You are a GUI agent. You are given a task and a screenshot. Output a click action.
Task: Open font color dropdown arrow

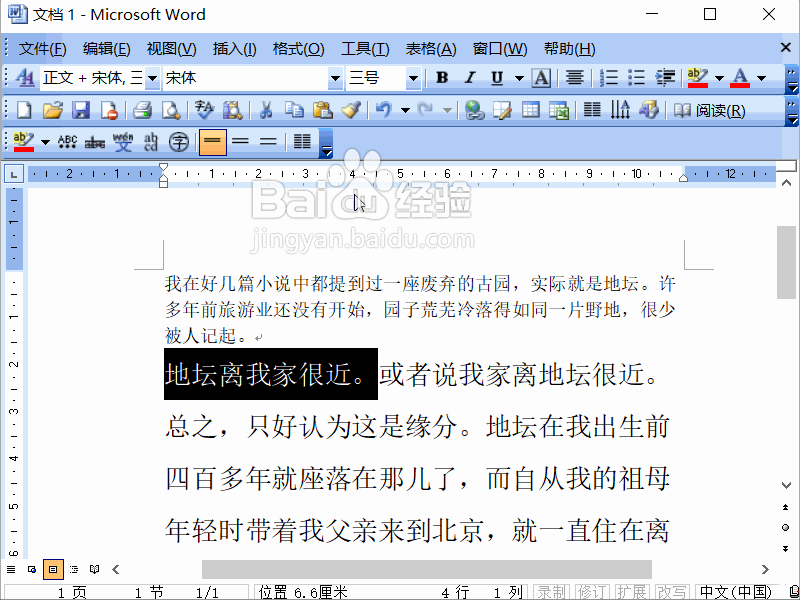coord(761,79)
